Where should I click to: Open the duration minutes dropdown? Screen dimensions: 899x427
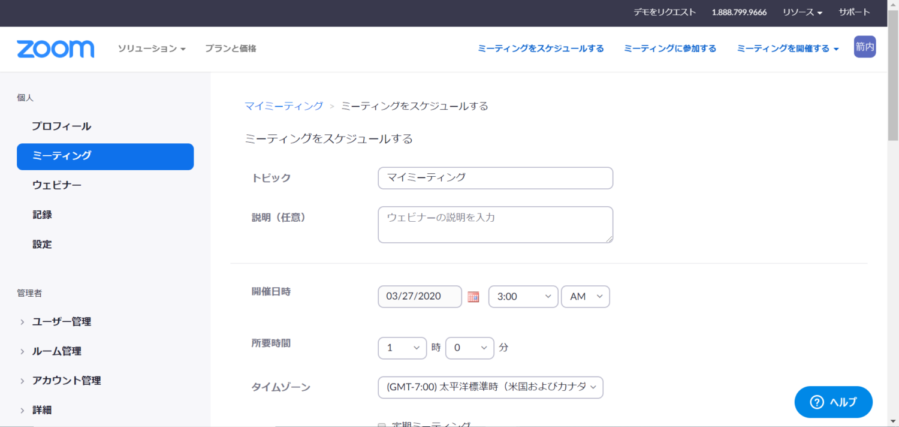(469, 348)
